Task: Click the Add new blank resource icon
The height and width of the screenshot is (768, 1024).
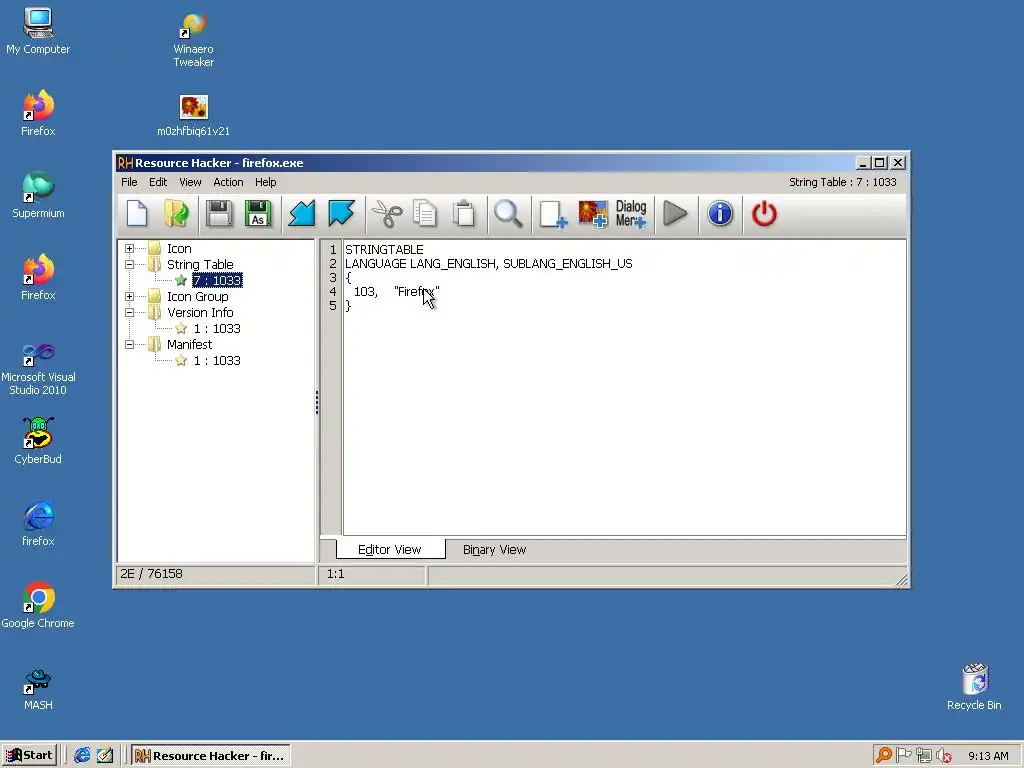Action: 553,214
